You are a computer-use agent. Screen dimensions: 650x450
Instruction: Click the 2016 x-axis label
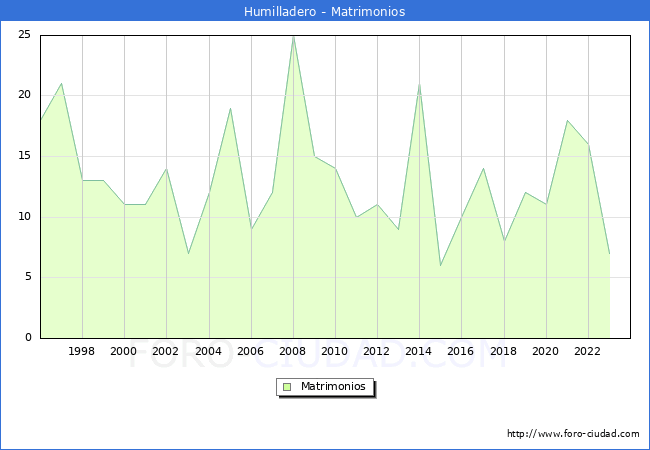click(x=461, y=351)
